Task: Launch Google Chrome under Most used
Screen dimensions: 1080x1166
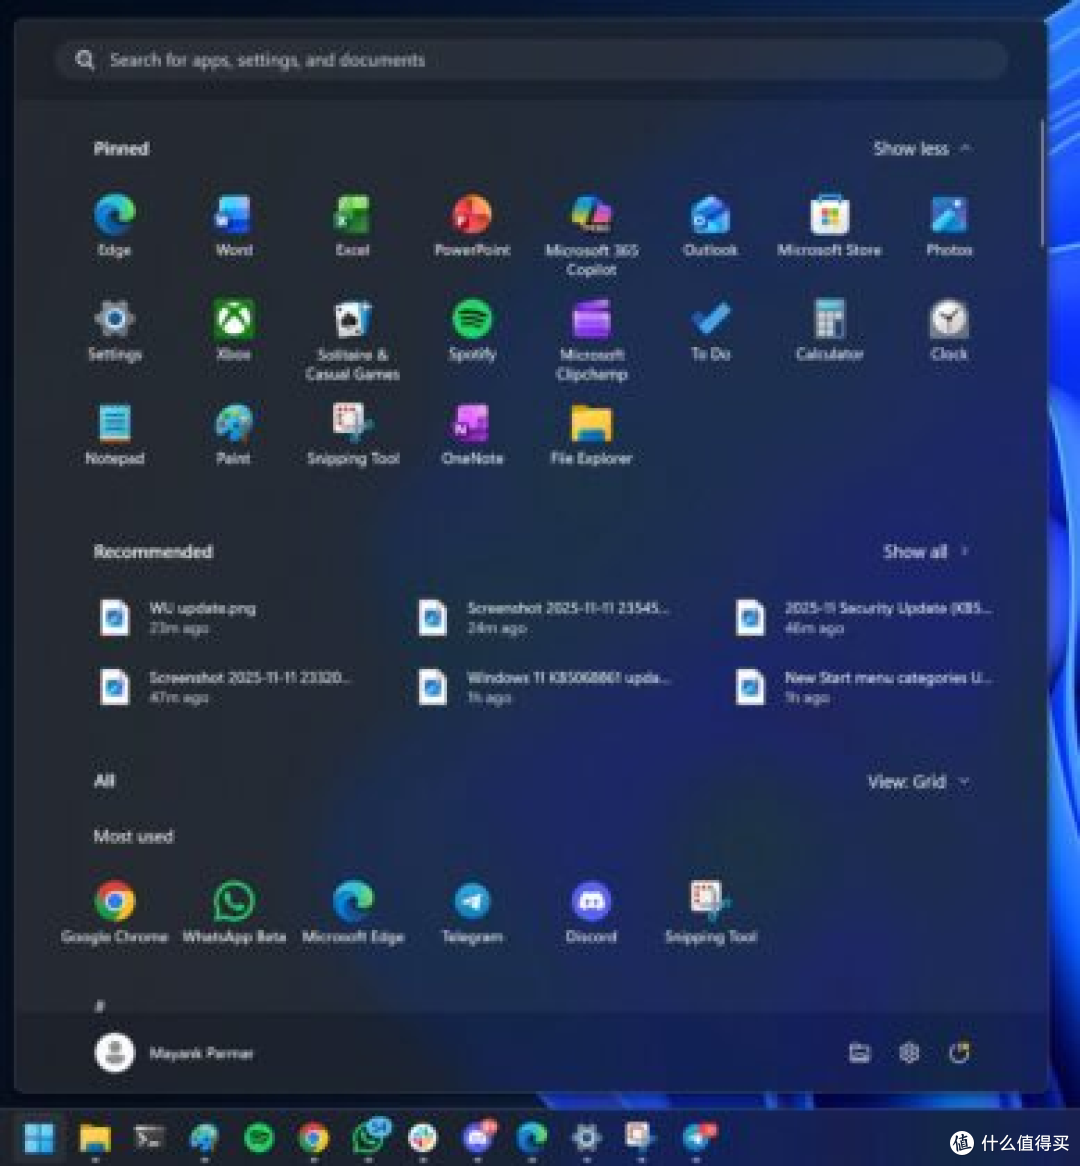Action: tap(115, 912)
